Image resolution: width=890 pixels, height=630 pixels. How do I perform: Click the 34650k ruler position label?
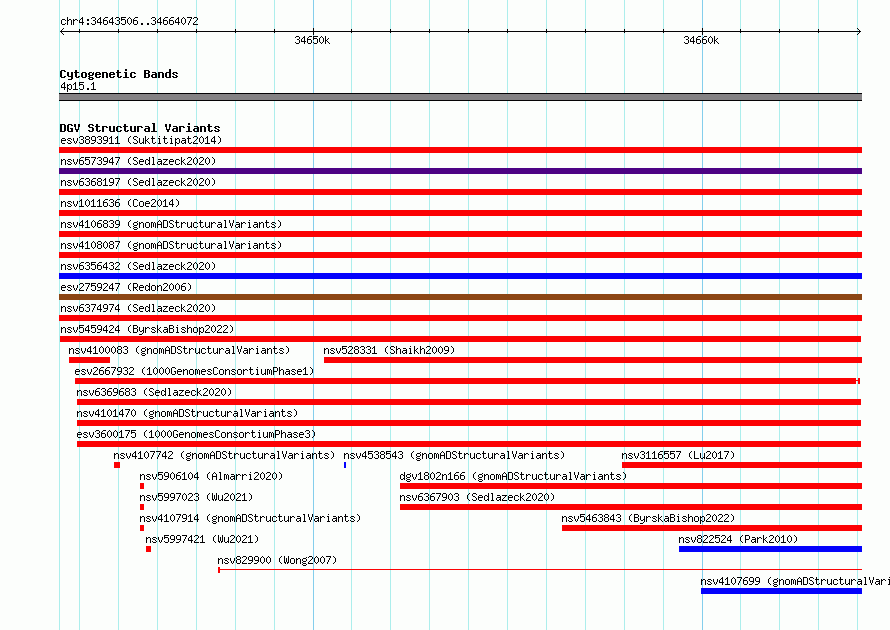(x=312, y=40)
